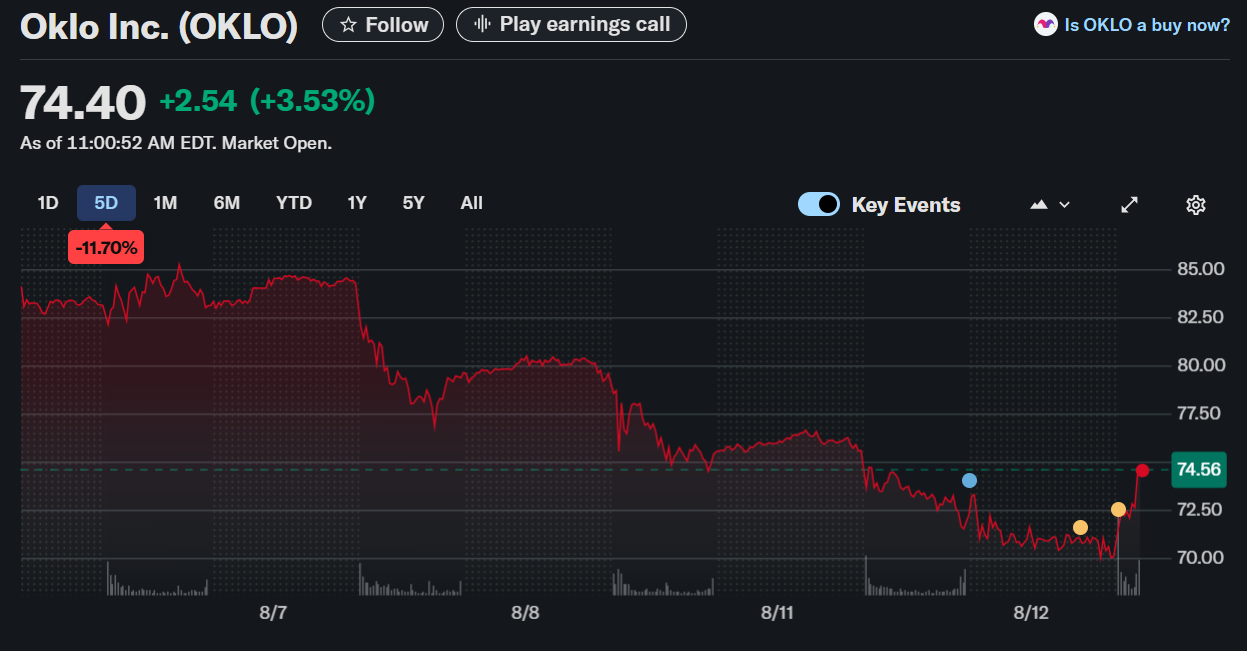Click the 8/7 date label
1247x651 pixels.
pyautogui.click(x=273, y=613)
